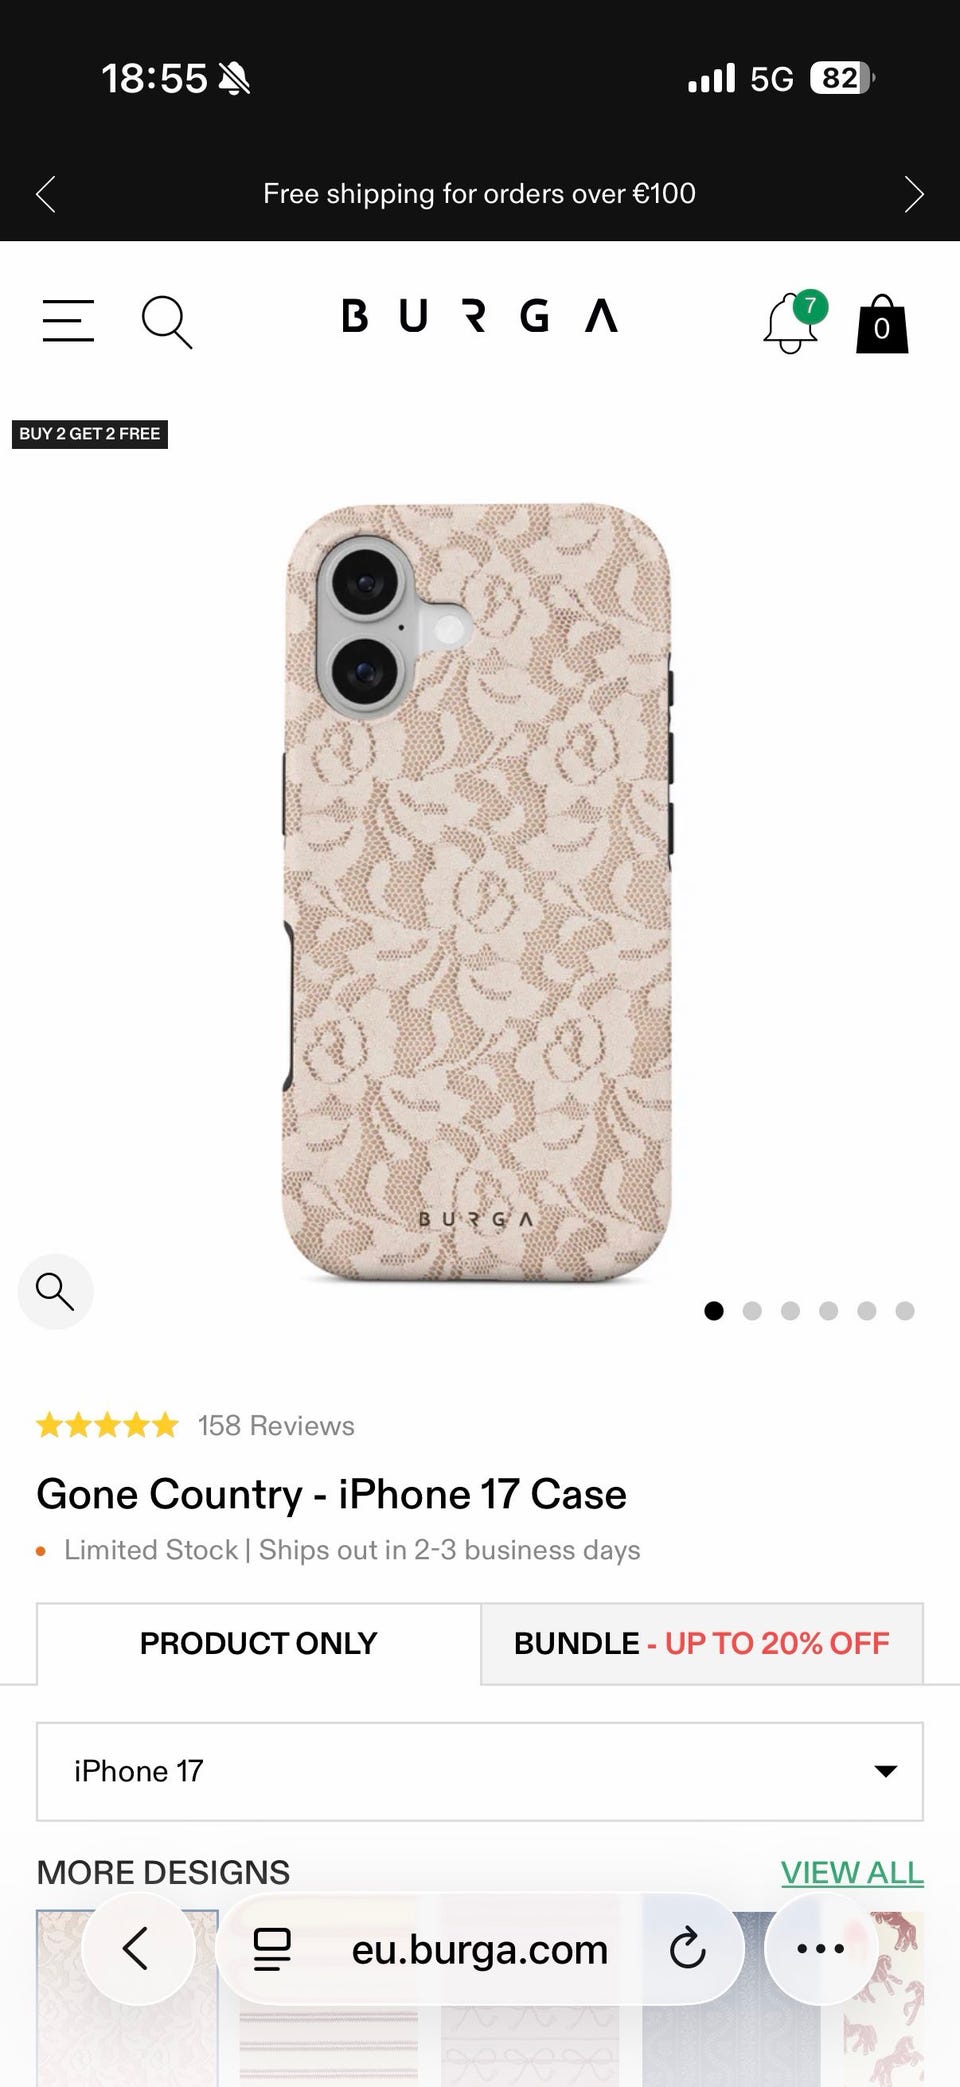Expand the iPhone 17 model dropdown

click(x=480, y=1771)
